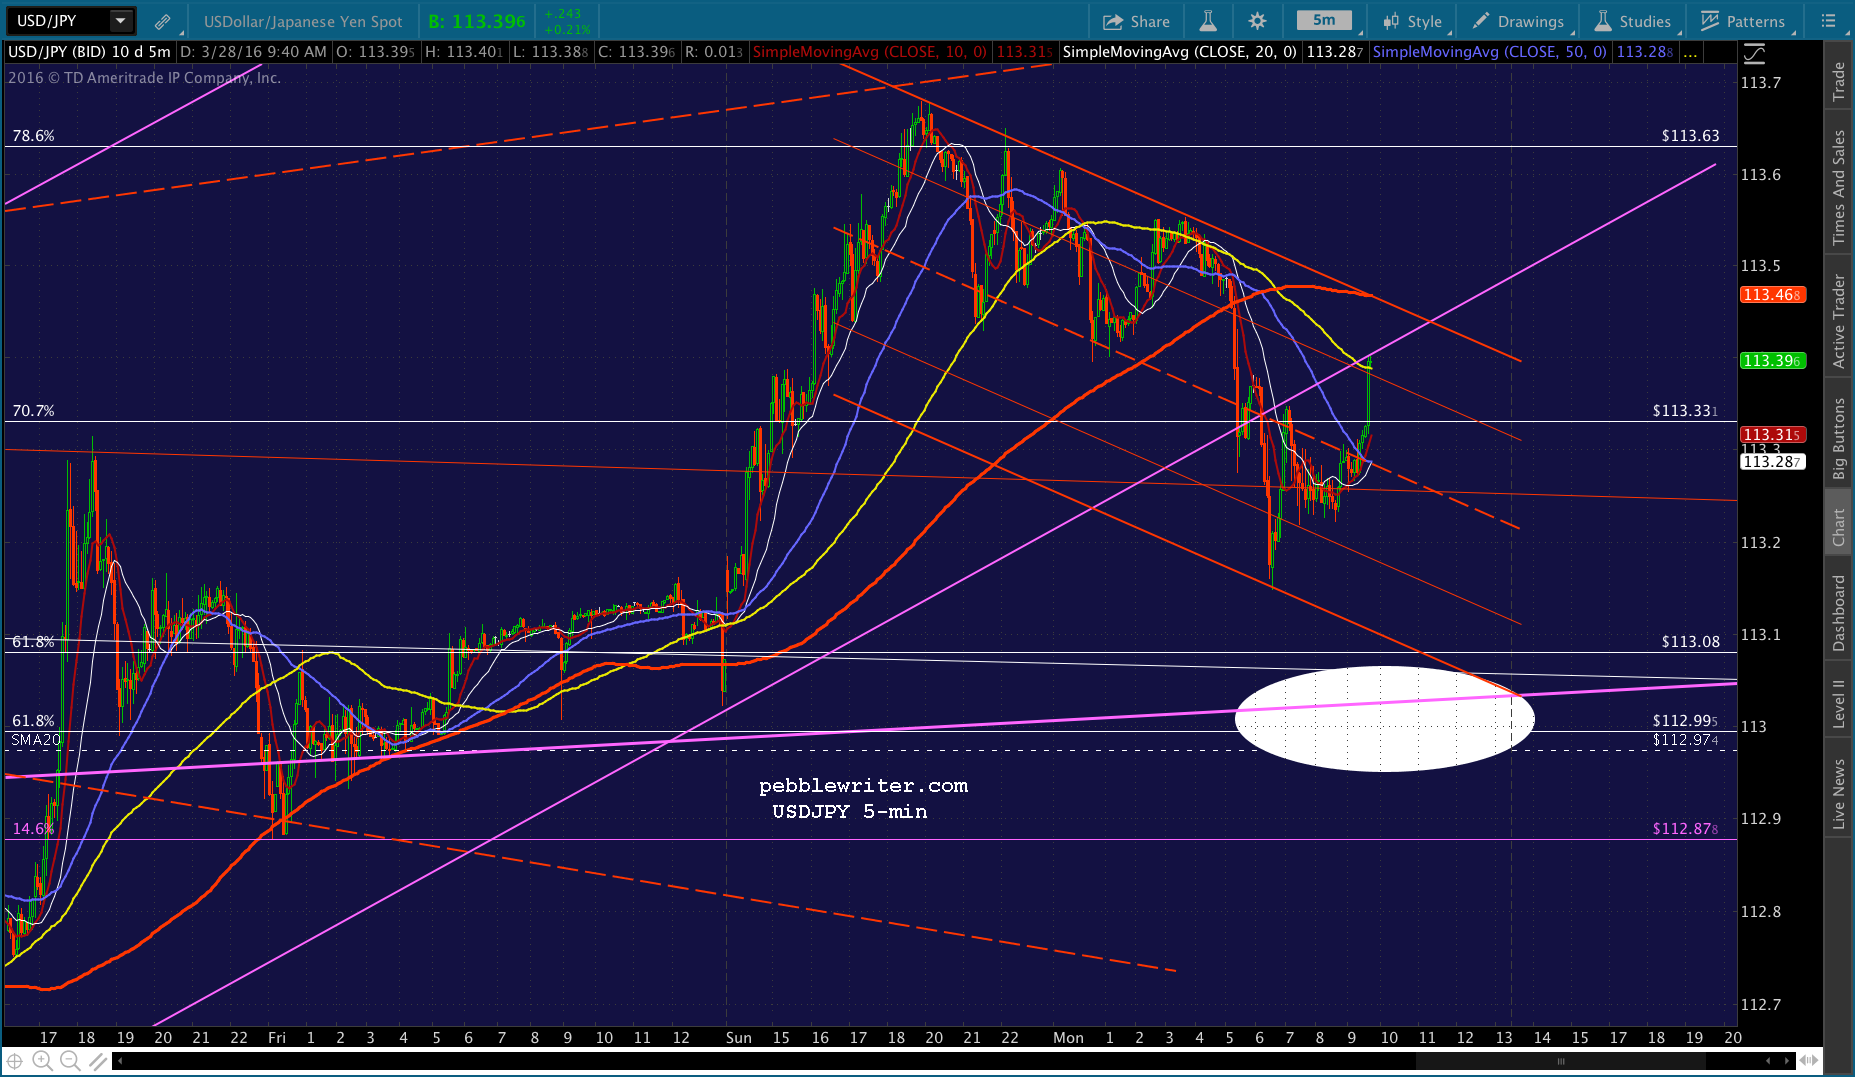Image resolution: width=1855 pixels, height=1077 pixels.
Task: Open the Drawings menu
Action: click(x=1518, y=21)
